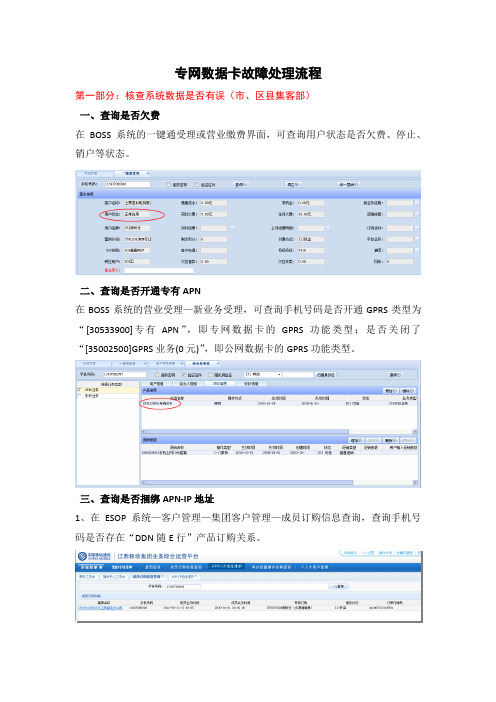
Task: Open the picker button on the second right-column field of the first BOSS form
Action: pyautogui.click(x=416, y=214)
